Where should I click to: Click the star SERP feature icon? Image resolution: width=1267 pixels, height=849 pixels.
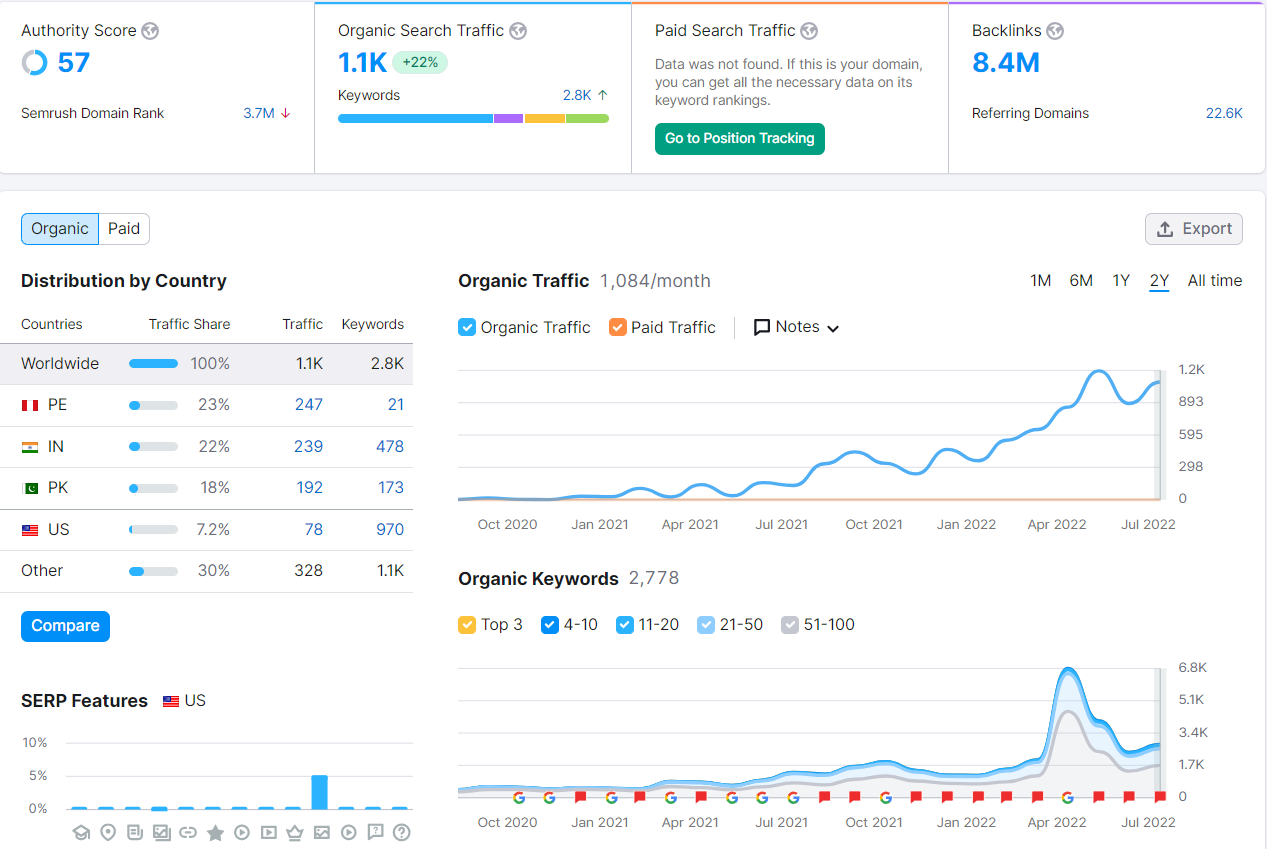point(215,832)
